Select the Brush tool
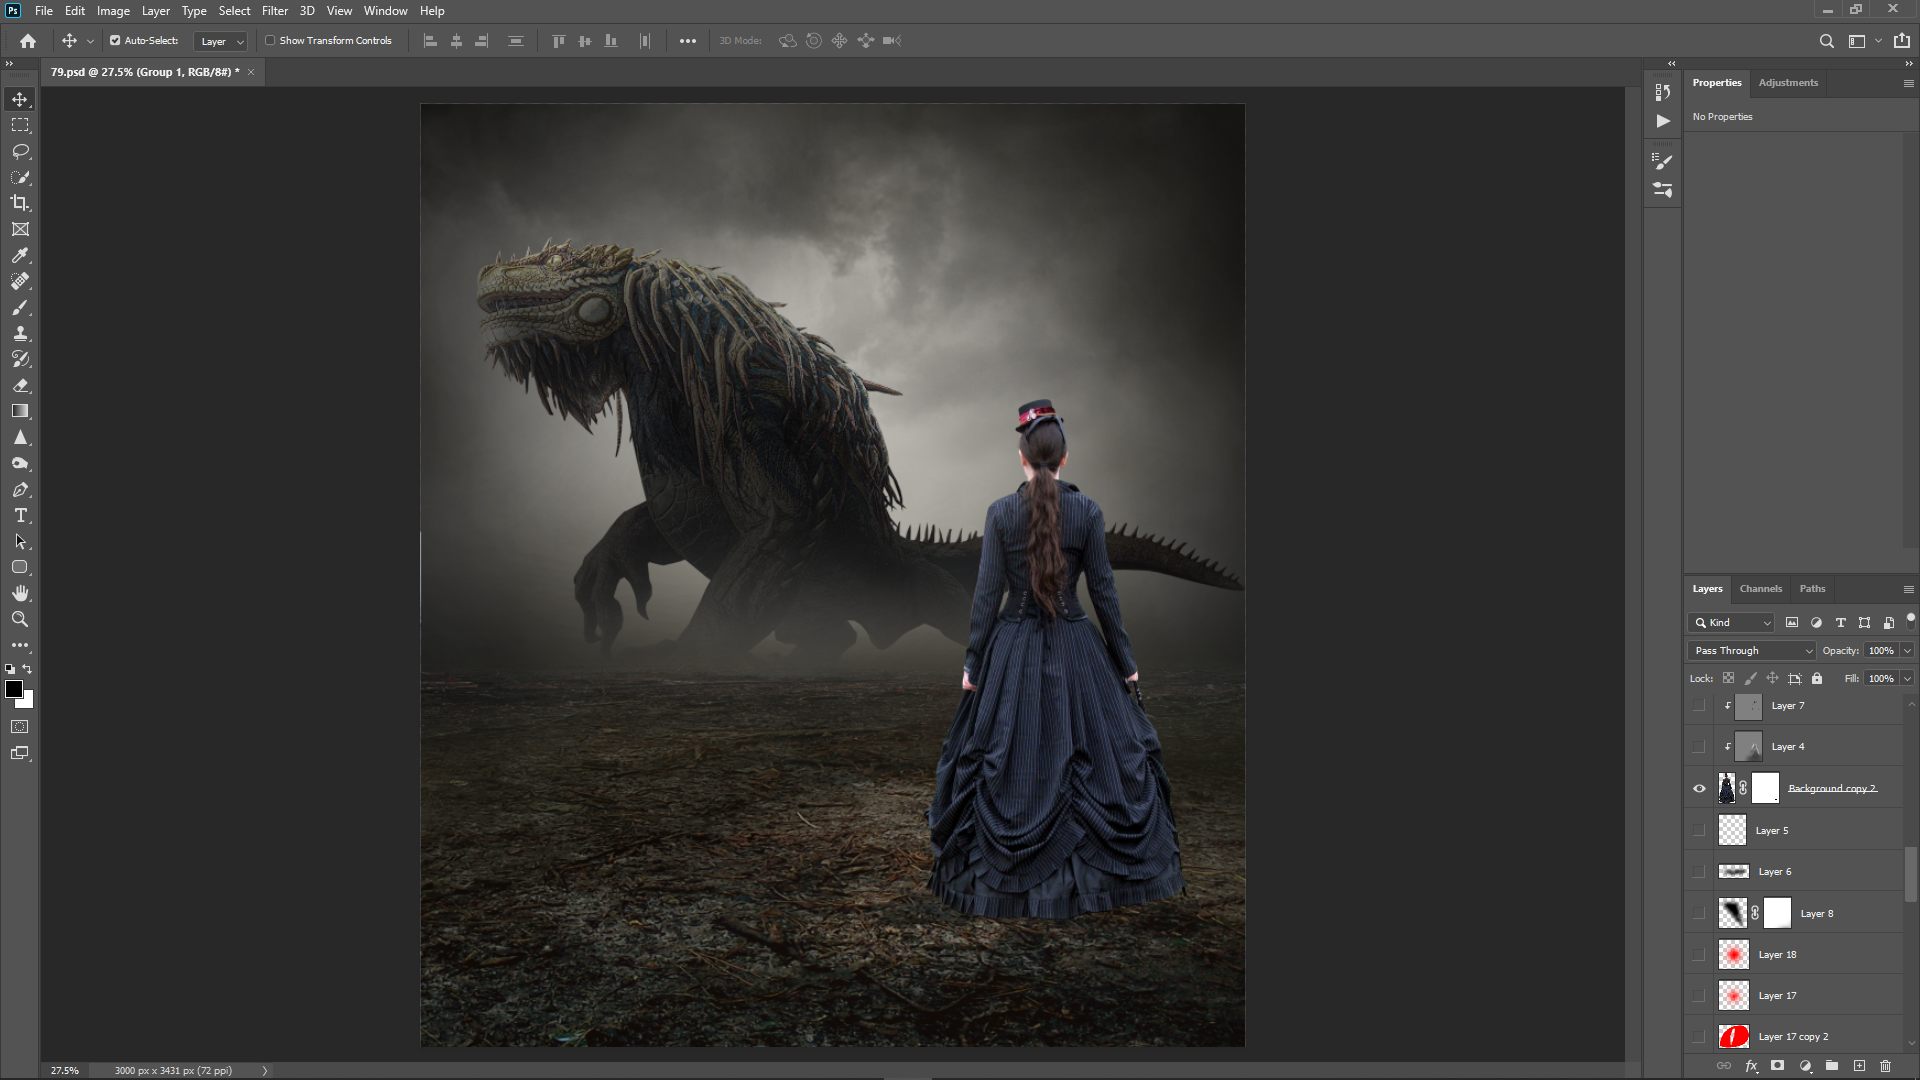 tap(20, 307)
